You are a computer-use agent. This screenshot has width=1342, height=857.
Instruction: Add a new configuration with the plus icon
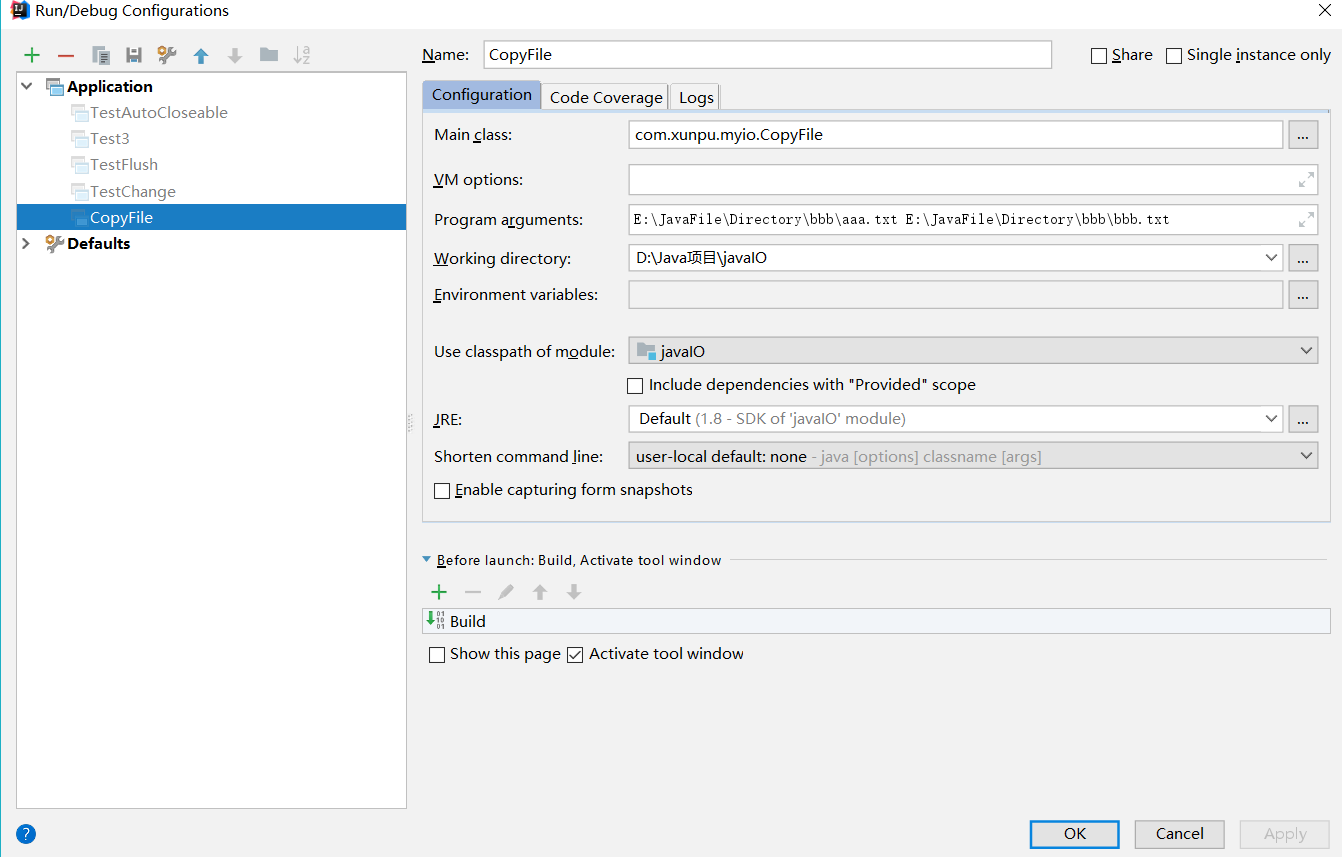[x=32, y=55]
